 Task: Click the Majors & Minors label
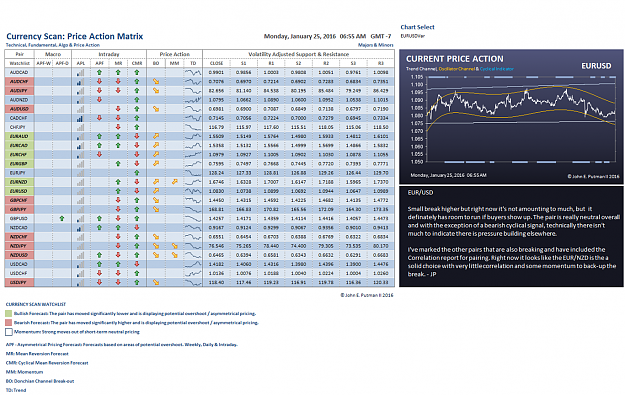pos(375,45)
